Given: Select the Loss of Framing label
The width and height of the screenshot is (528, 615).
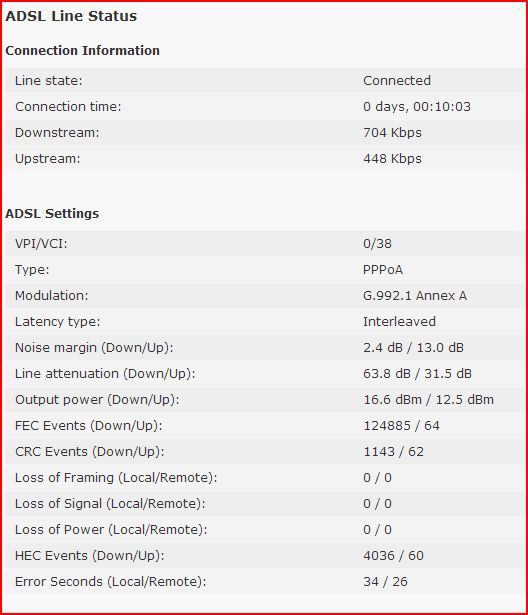Looking at the screenshot, I should click(116, 478).
